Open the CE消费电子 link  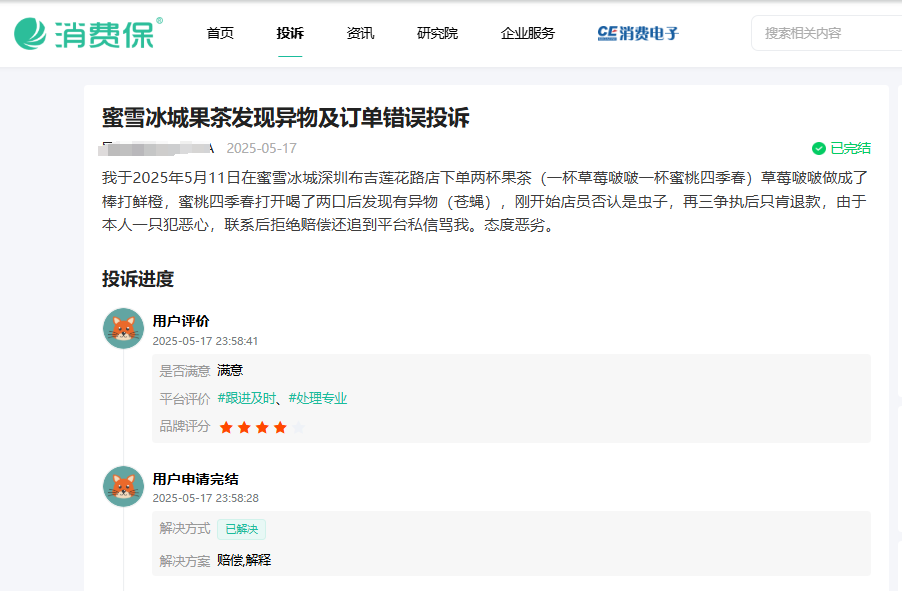638,33
